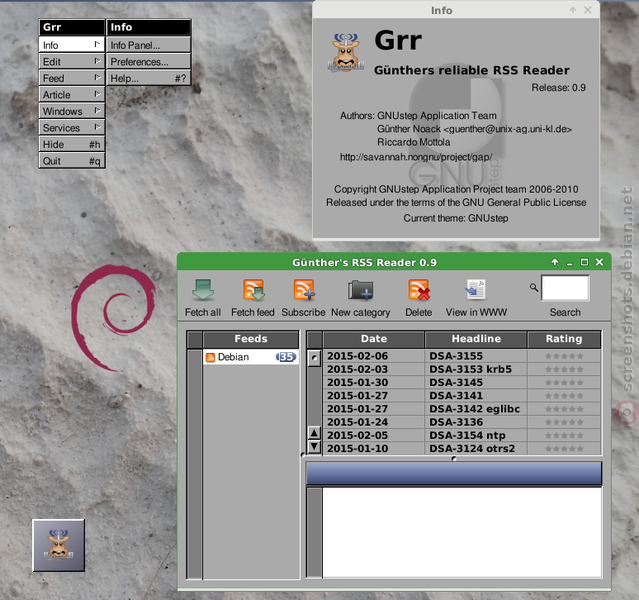Select the Debian feed in the Feeds list

pyautogui.click(x=251, y=357)
